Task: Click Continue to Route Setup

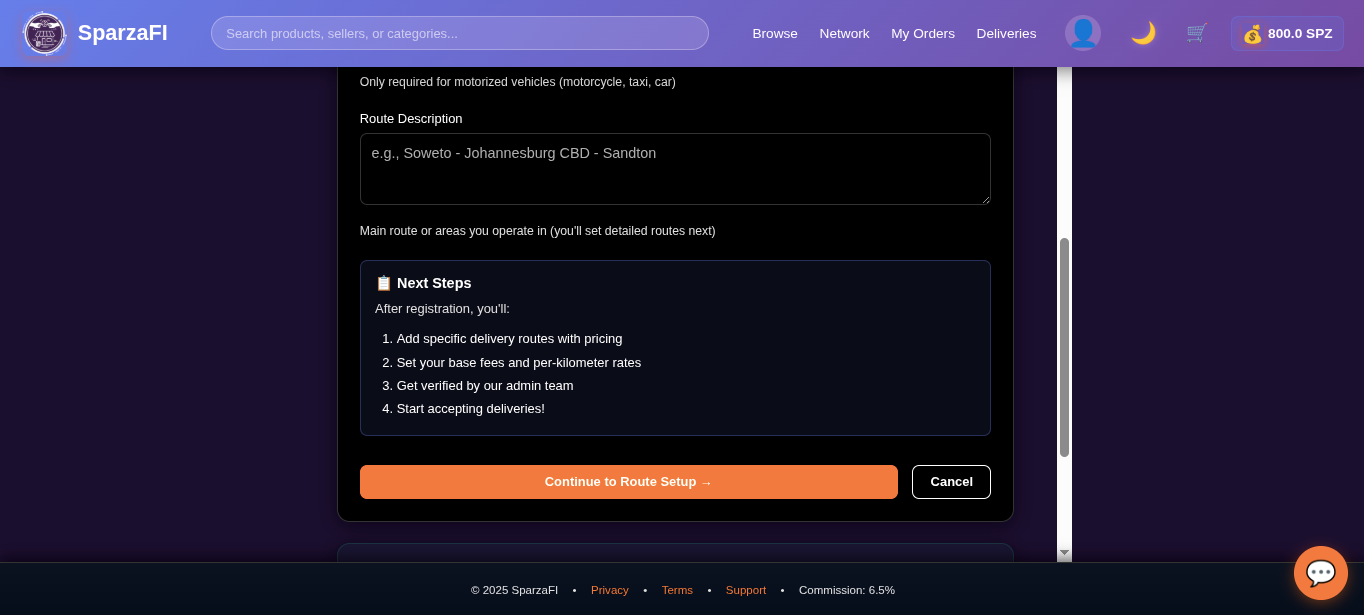Action: click(628, 481)
